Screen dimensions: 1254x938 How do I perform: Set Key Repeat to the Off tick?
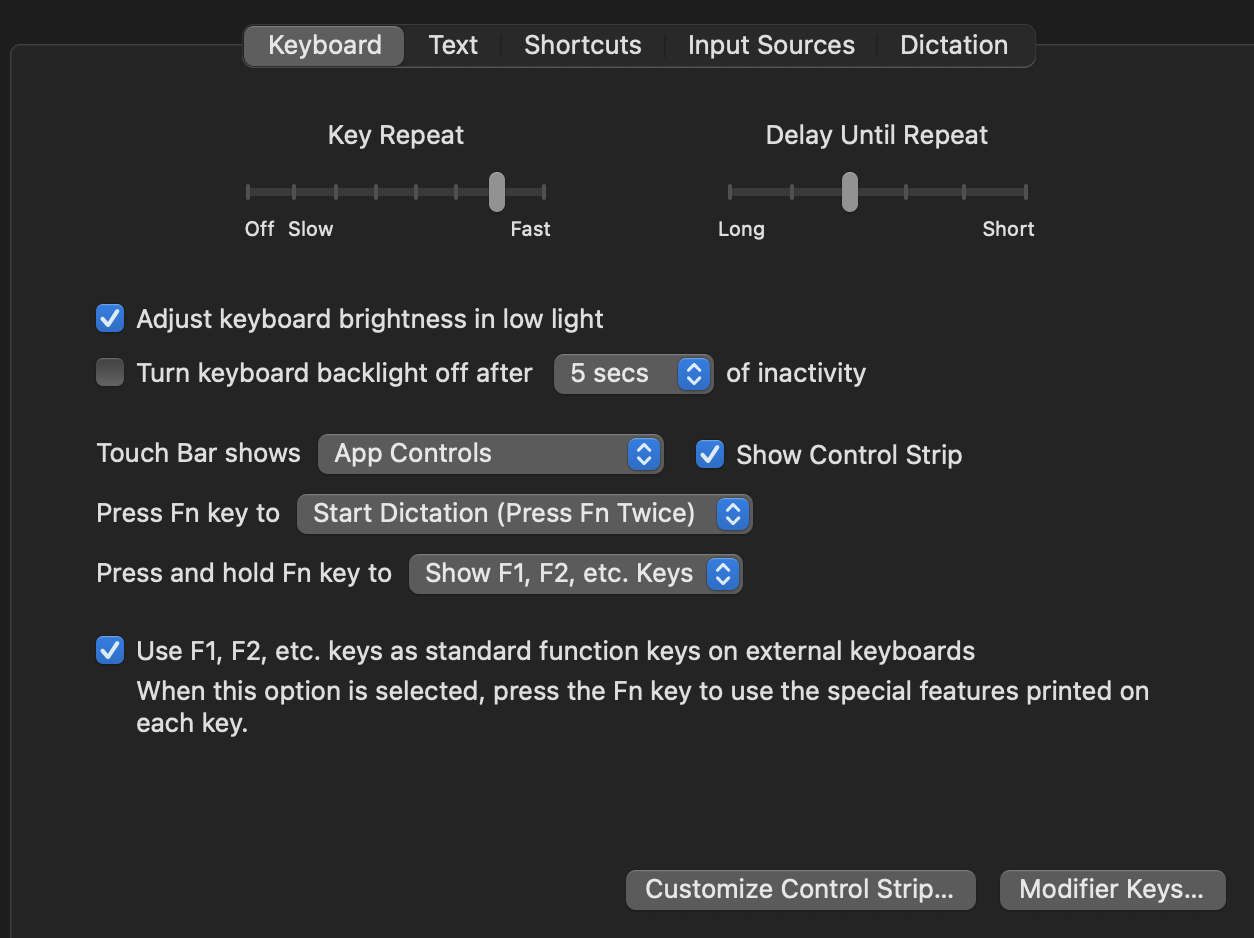coord(248,192)
